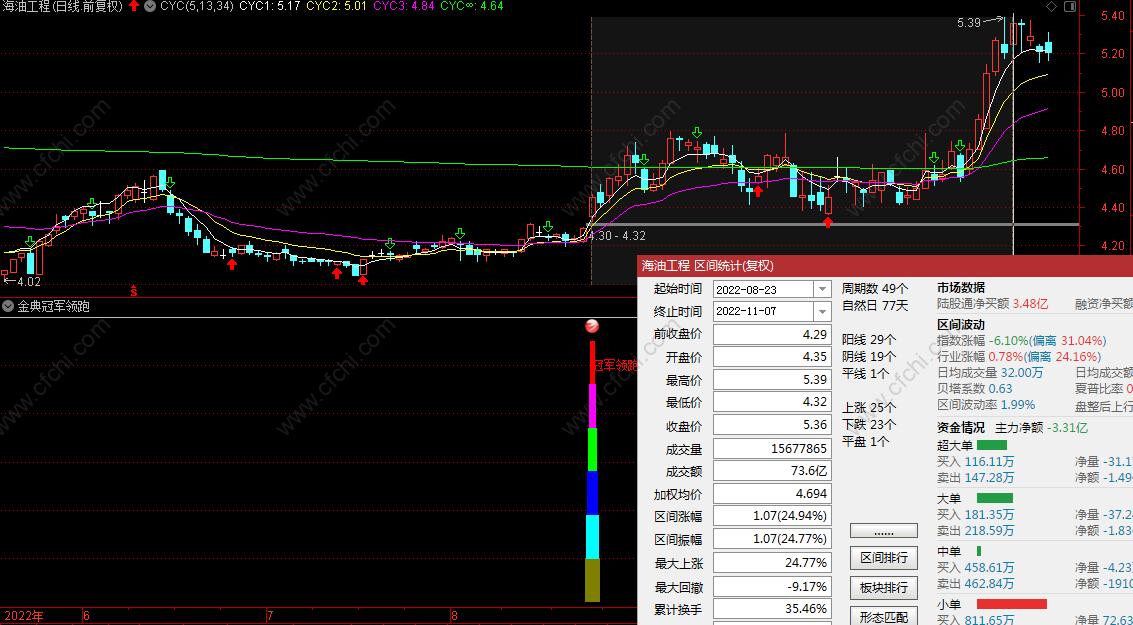The image size is (1133, 625).
Task: Select 最大回撤 value -9.17%
Action: click(x=772, y=587)
